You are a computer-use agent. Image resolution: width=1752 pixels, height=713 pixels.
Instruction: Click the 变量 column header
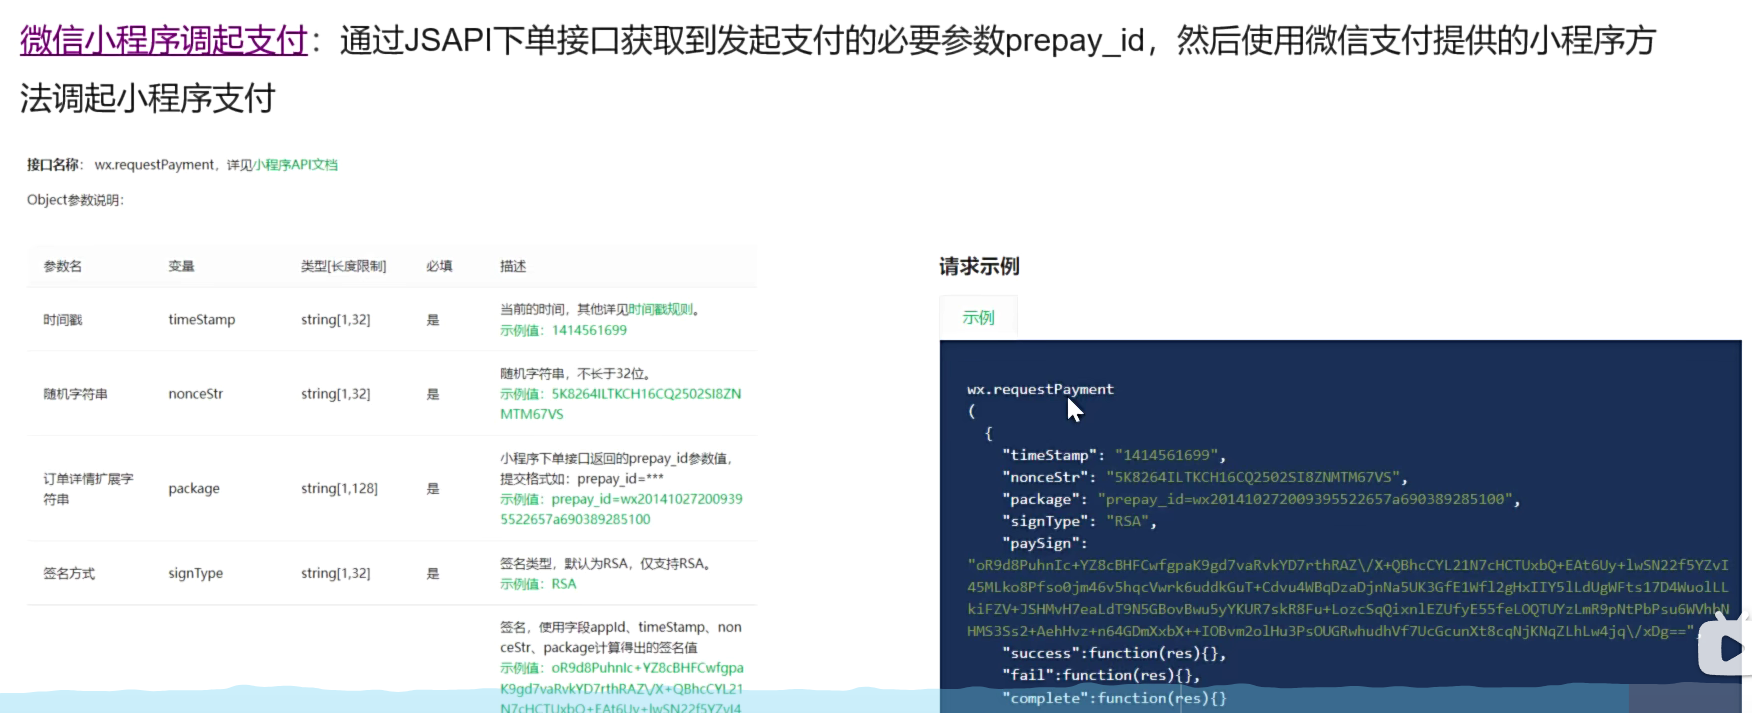[x=182, y=266]
